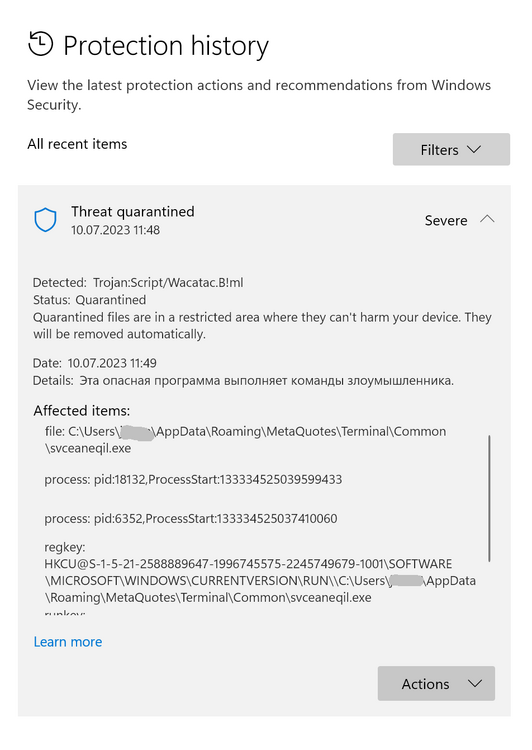
Task: Click the Threat quarantined heading
Action: 133,212
